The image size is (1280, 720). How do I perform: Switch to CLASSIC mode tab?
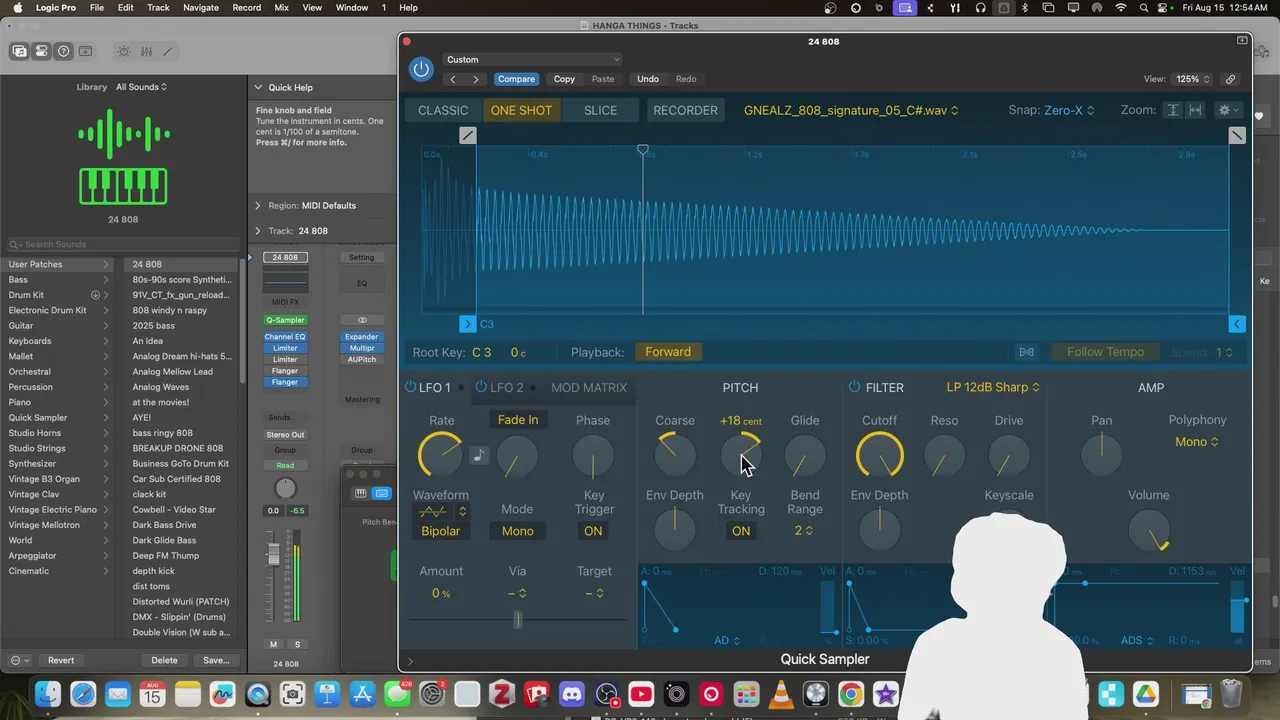point(443,110)
